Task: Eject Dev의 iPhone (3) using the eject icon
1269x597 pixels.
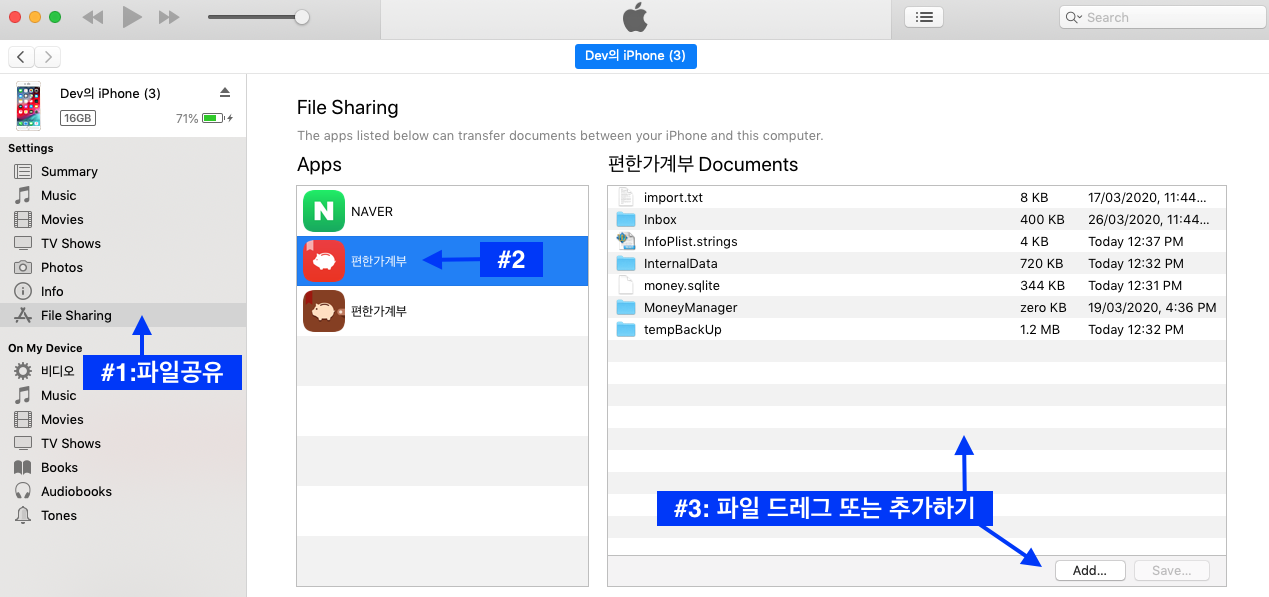Action: pos(225,92)
